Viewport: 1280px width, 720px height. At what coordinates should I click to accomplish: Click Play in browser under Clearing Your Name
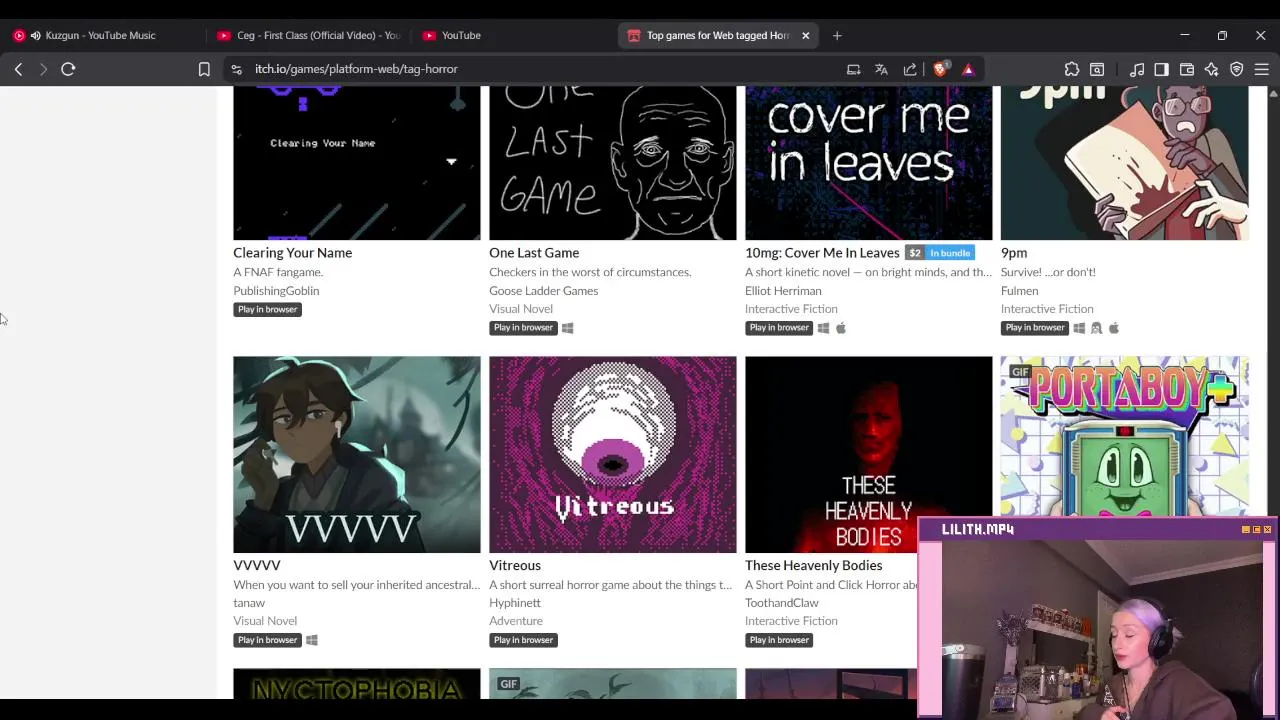click(267, 309)
